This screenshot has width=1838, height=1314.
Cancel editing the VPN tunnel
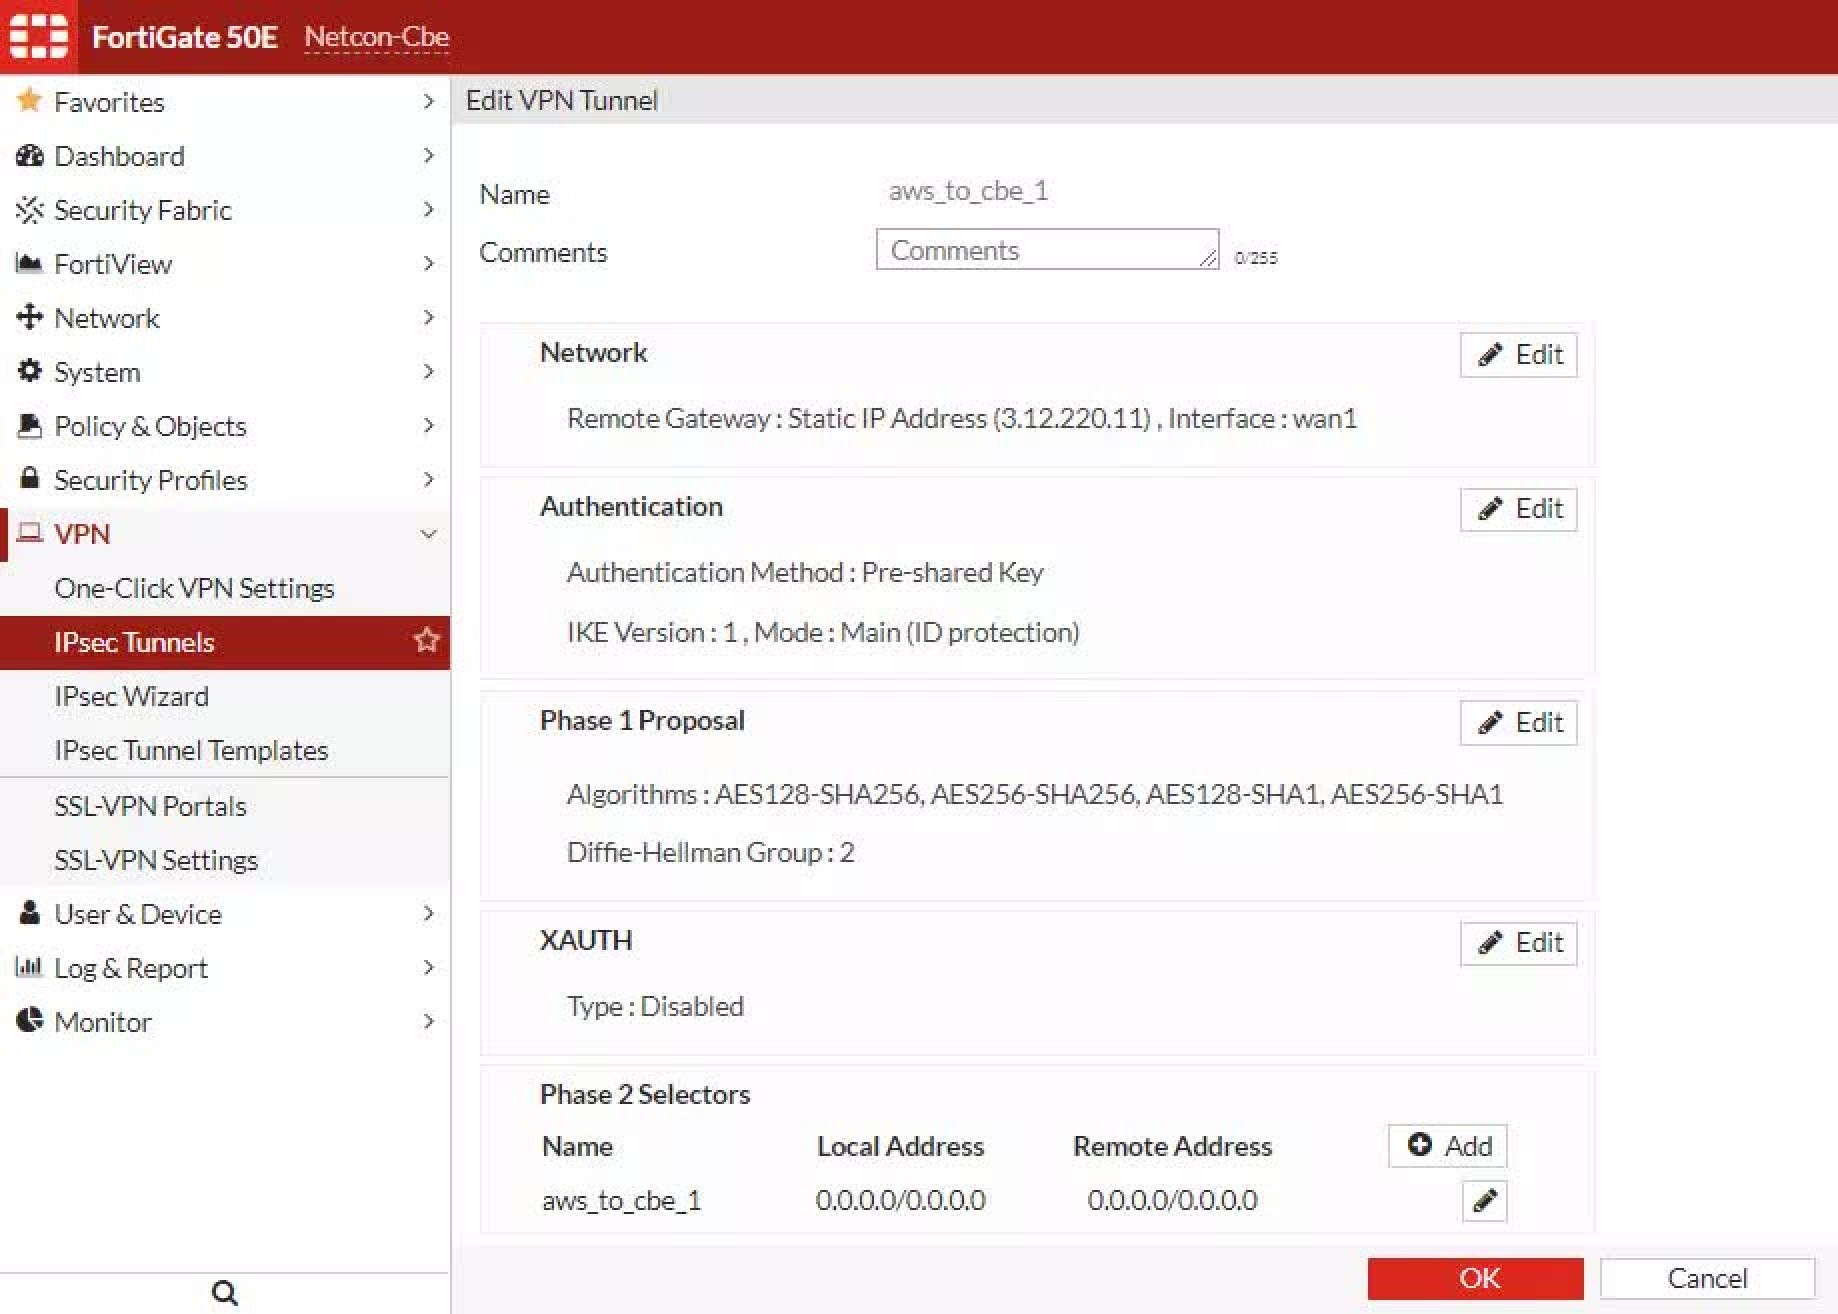pos(1707,1278)
